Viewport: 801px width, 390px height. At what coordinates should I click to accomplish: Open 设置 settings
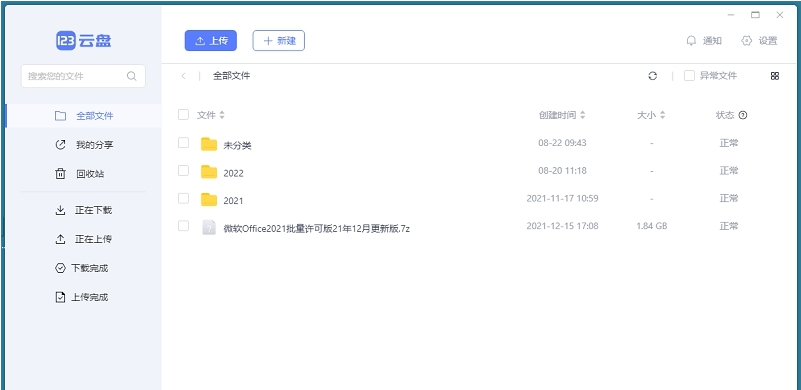pos(759,41)
